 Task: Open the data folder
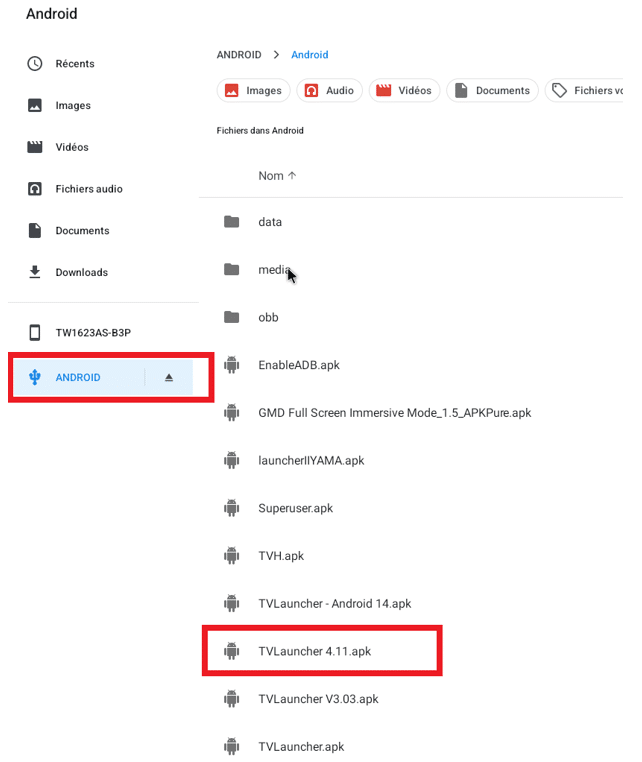pyautogui.click(x=270, y=222)
